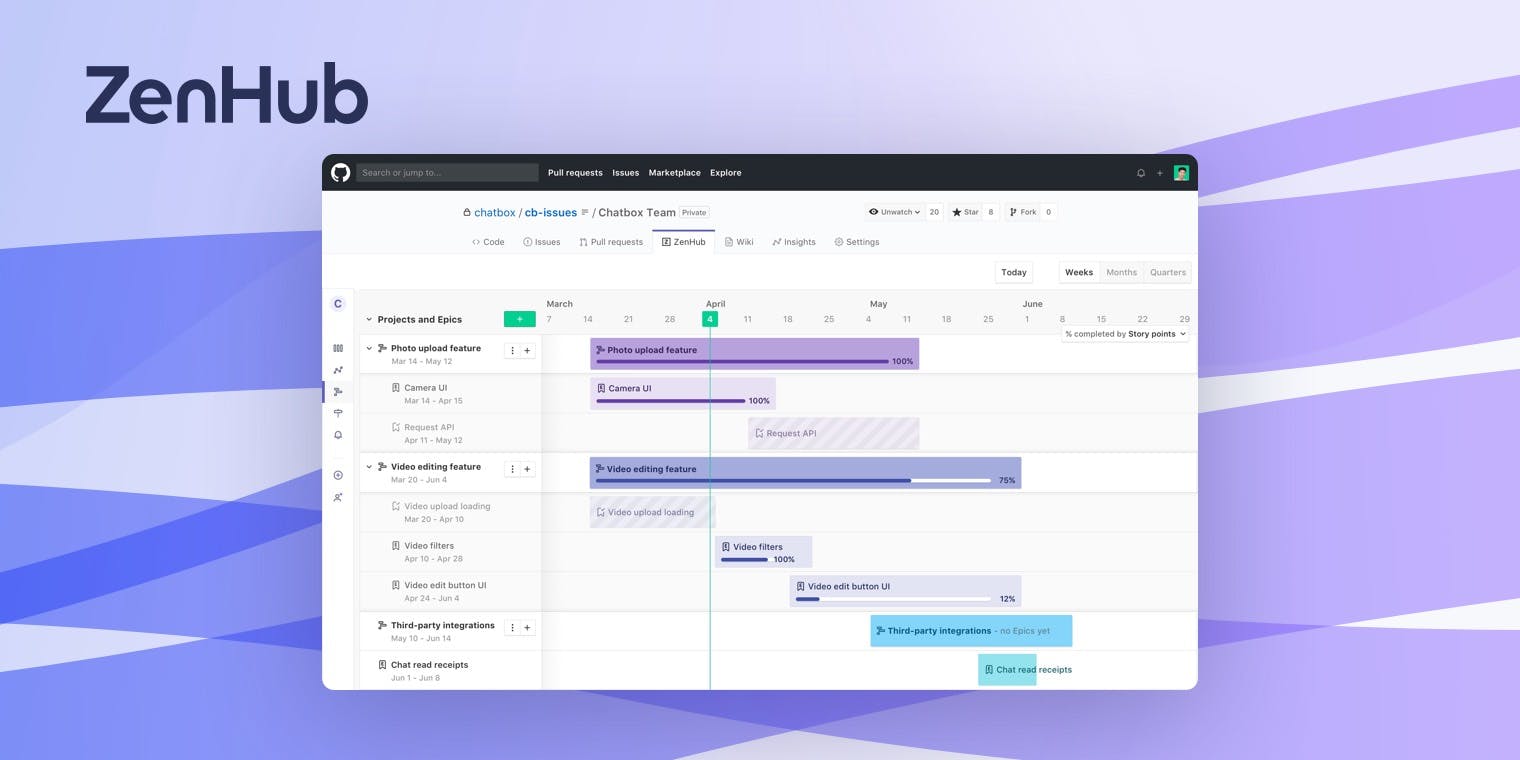Open the milestones signpost icon in ZenHub sidebar
The height and width of the screenshot is (760, 1520).
(x=338, y=413)
